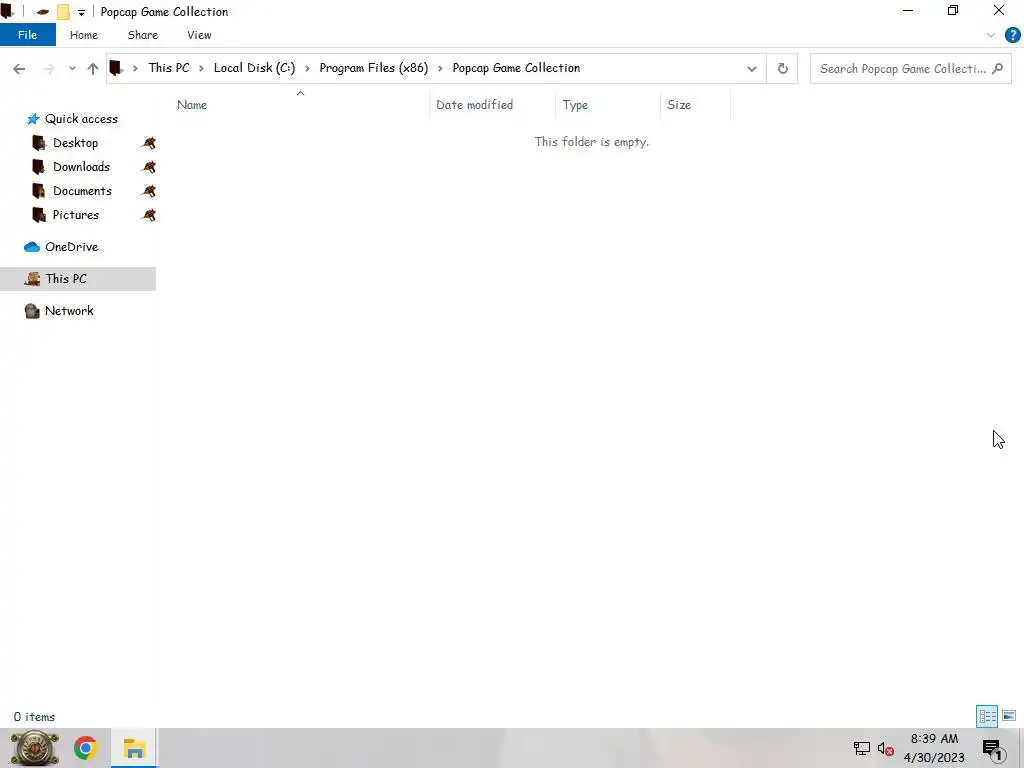Switch to the Home ribbon tab
1024x768 pixels.
coord(84,35)
